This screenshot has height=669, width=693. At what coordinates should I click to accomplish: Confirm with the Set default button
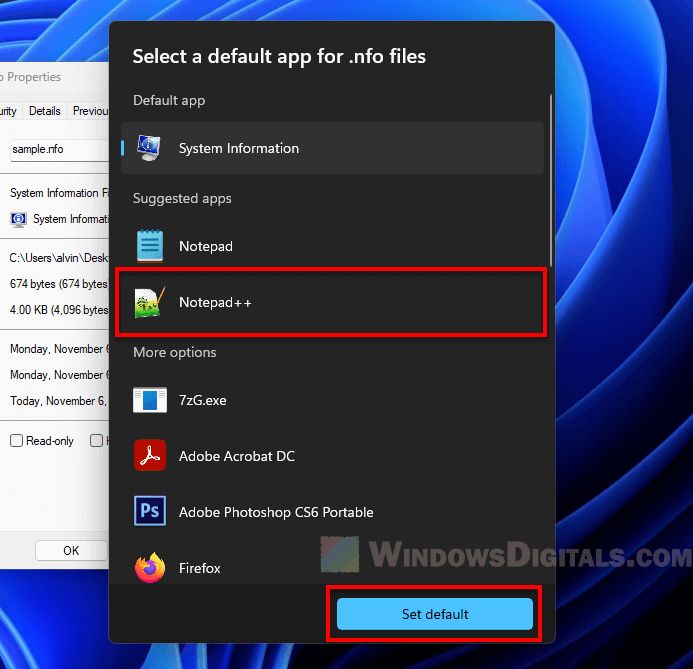pos(435,614)
